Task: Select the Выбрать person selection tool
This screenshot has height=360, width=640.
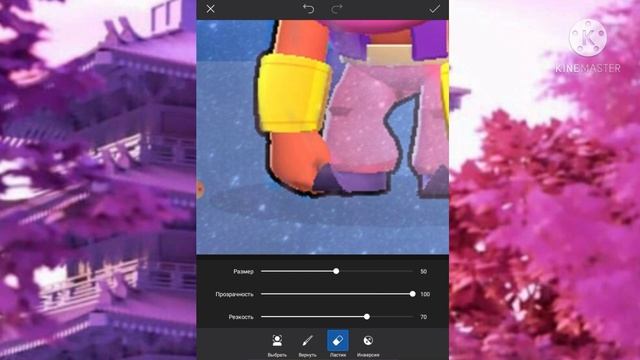Action: tap(277, 345)
